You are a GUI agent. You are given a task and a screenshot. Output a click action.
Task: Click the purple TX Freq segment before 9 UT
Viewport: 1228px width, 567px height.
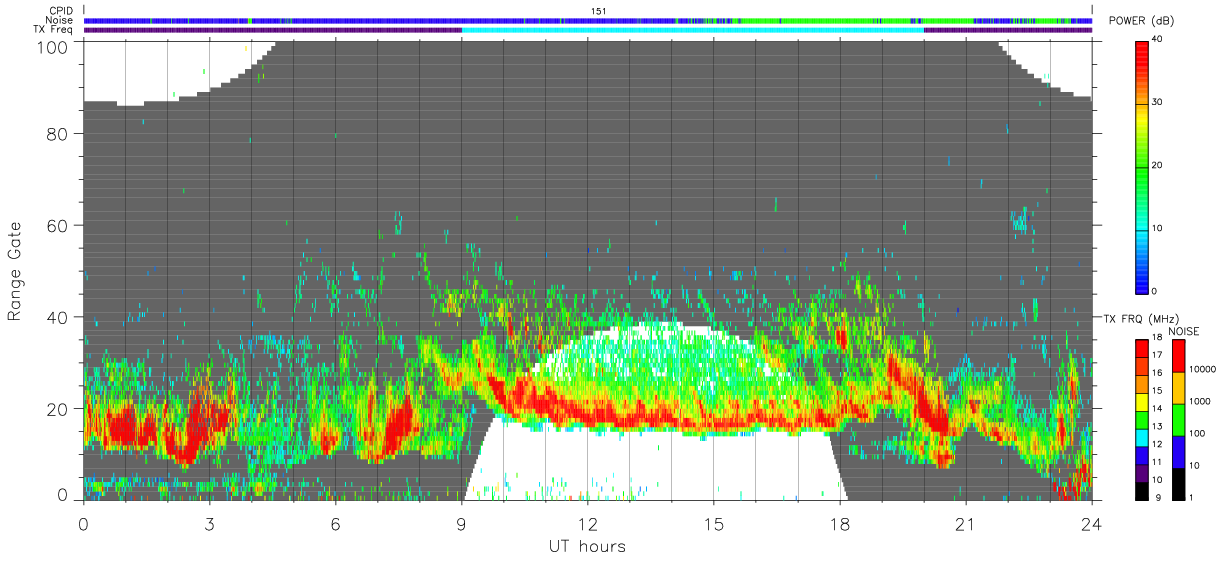pos(272,30)
